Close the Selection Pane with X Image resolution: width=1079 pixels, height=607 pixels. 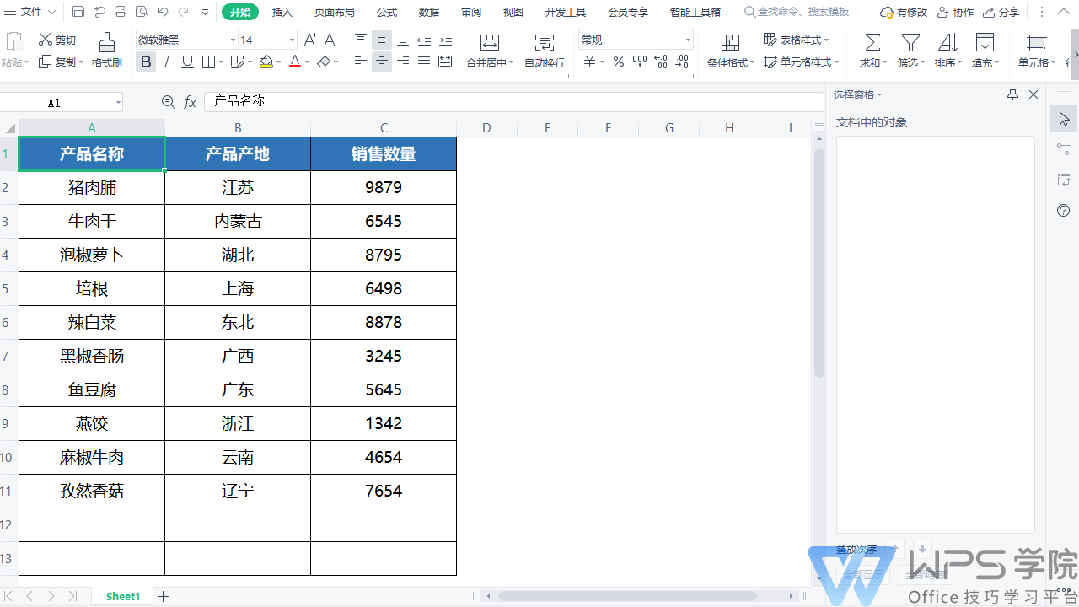(1034, 94)
